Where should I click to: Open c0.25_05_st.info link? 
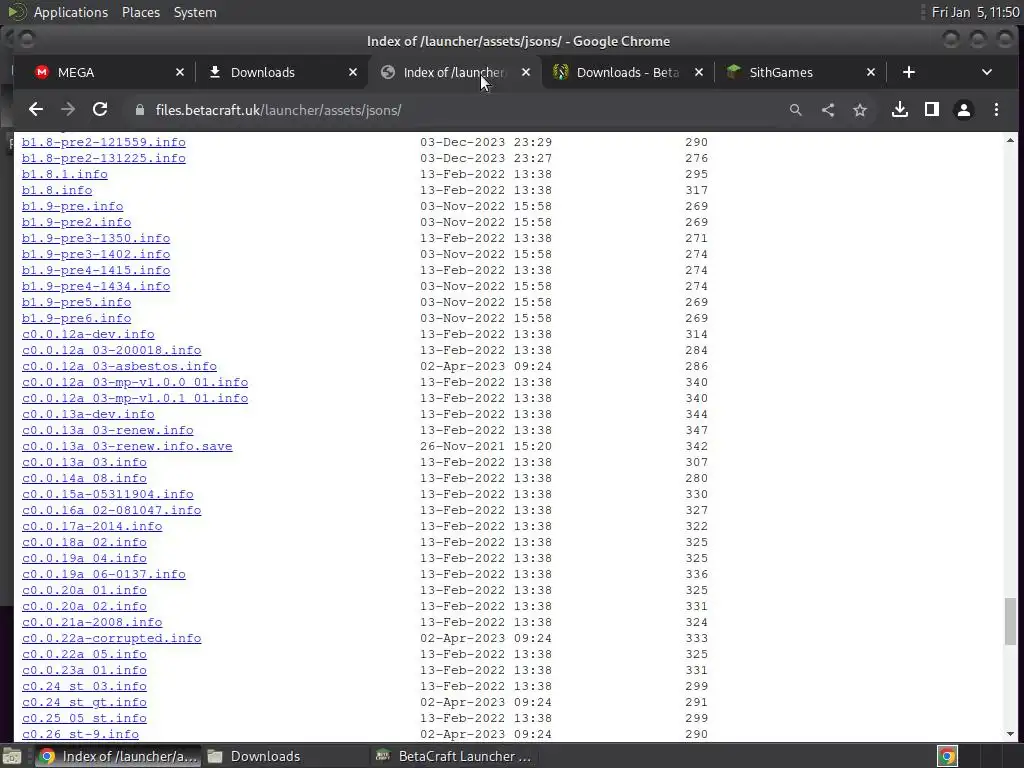pos(84,718)
